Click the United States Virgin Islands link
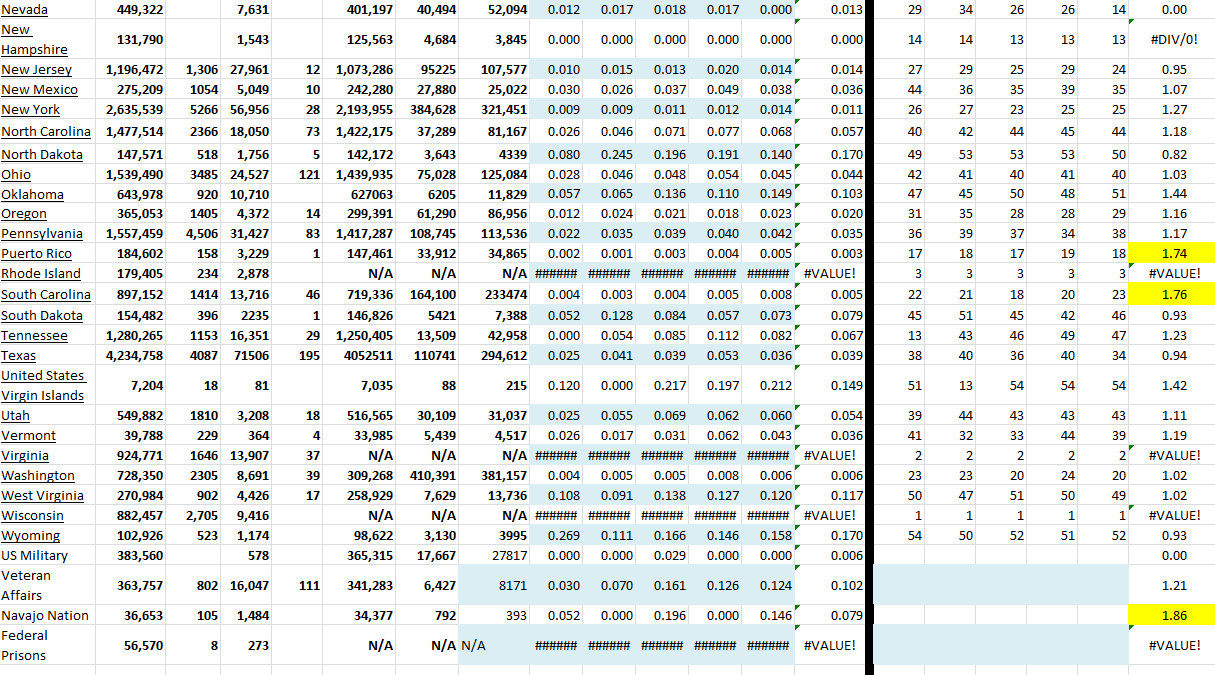 click(42, 385)
